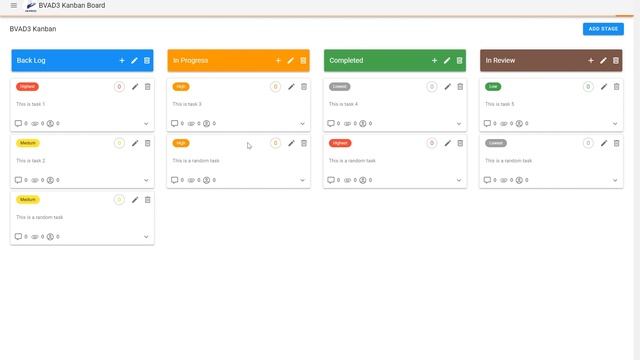Click the ADD STAGE button
The height and width of the screenshot is (360, 640).
click(x=603, y=29)
